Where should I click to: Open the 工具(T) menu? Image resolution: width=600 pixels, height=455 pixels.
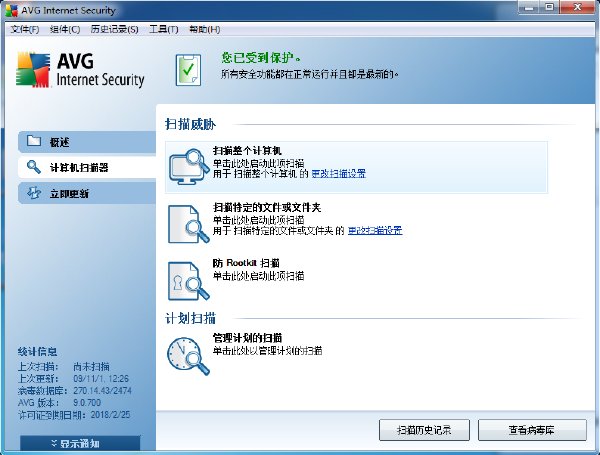pyautogui.click(x=163, y=29)
